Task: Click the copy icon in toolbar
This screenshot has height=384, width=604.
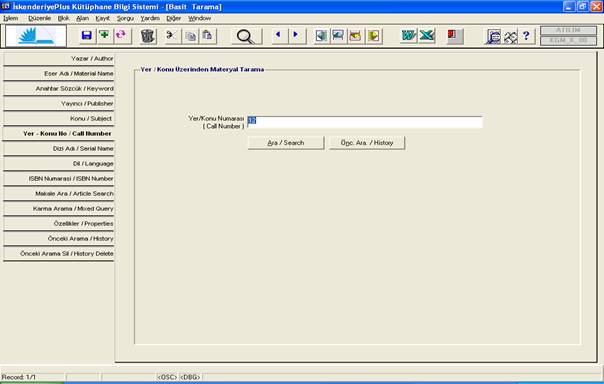Action: [x=190, y=36]
